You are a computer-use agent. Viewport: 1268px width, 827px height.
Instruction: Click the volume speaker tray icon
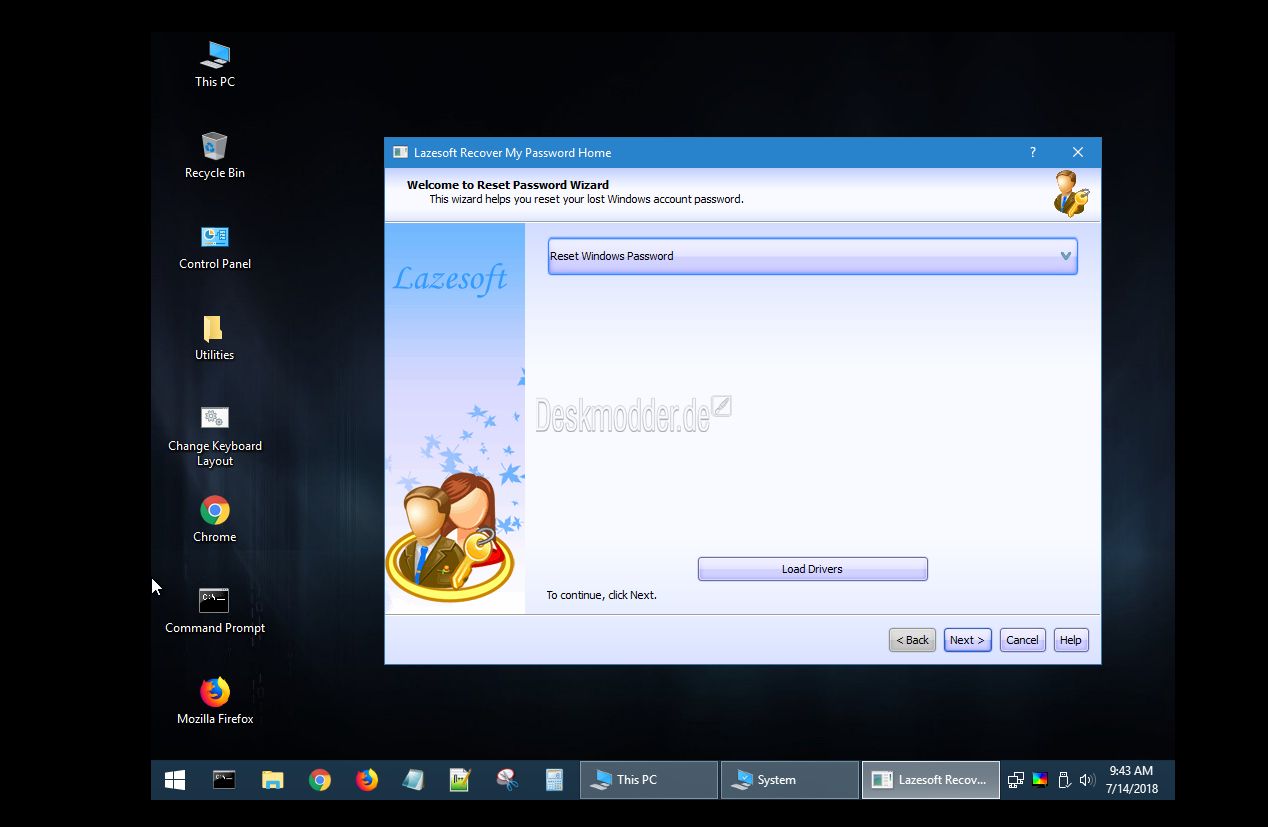click(x=1088, y=780)
